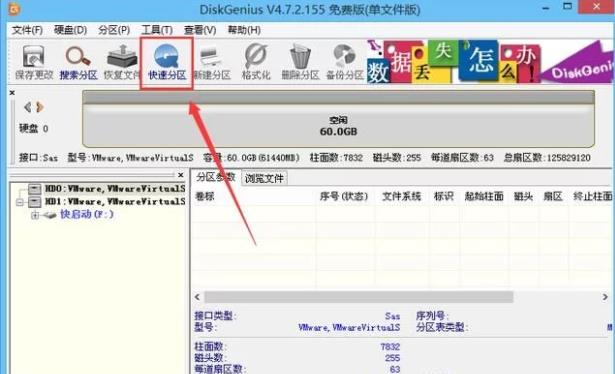This screenshot has width=615, height=374.
Task: Click Delete Partition (删除分区) trash icon
Action: (300, 62)
